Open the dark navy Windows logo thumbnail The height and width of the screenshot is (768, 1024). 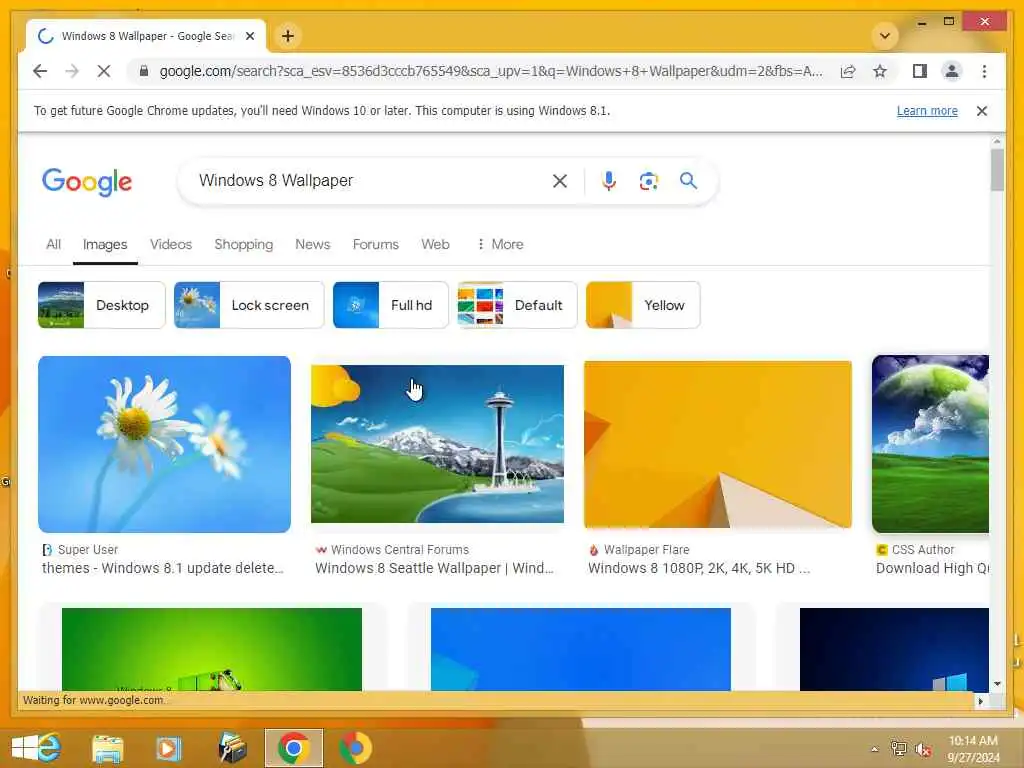pyautogui.click(x=894, y=649)
